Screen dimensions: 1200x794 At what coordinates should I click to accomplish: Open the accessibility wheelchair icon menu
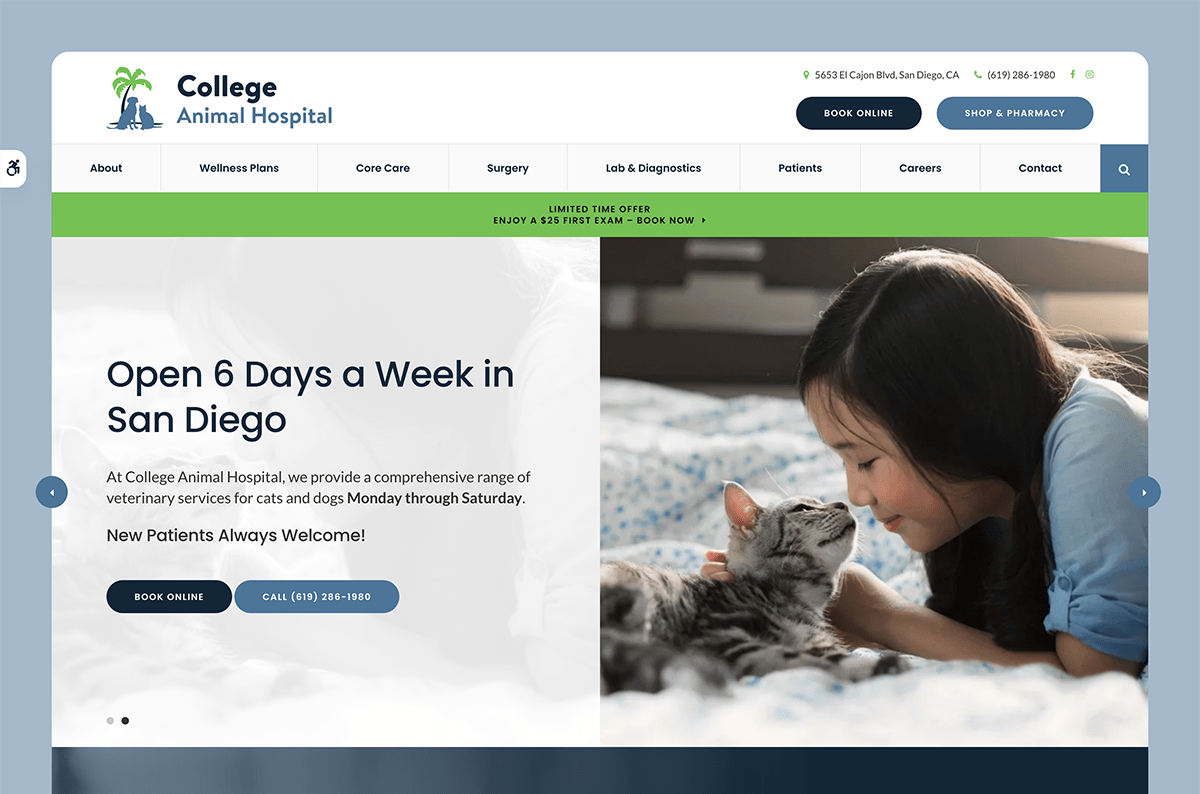[13, 168]
